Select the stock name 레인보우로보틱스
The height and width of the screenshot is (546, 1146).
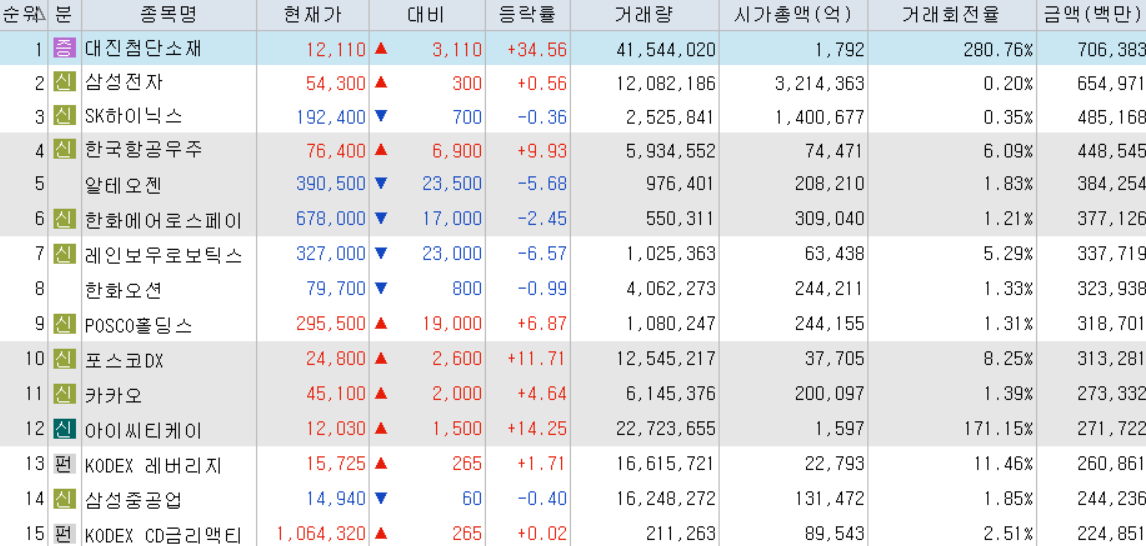pos(163,254)
